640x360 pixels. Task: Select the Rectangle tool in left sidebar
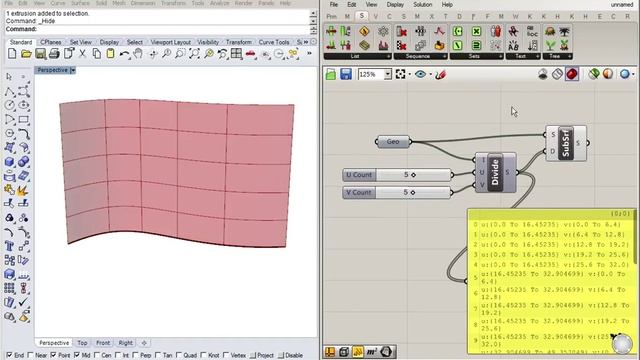(x=24, y=120)
